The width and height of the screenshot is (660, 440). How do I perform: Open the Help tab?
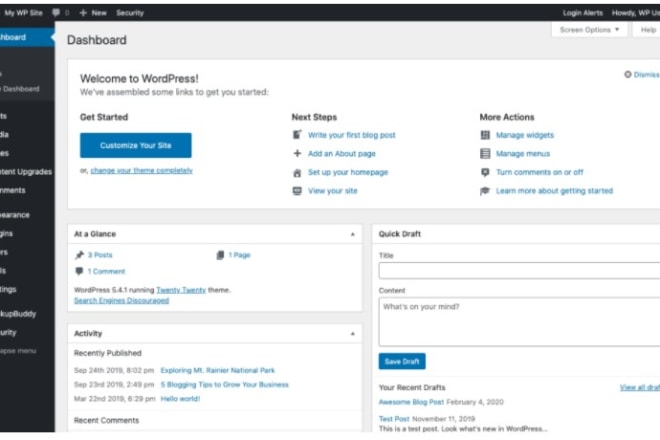[x=647, y=29]
